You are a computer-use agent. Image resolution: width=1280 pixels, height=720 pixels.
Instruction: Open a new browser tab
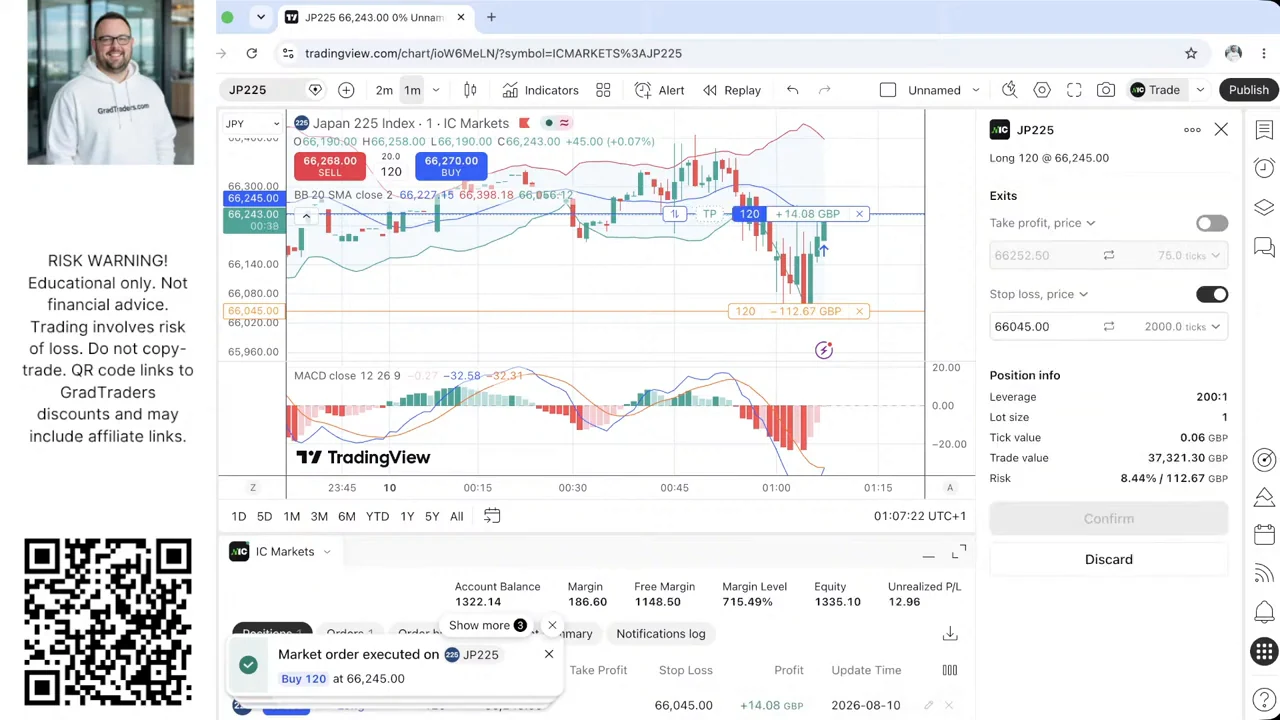tap(491, 17)
